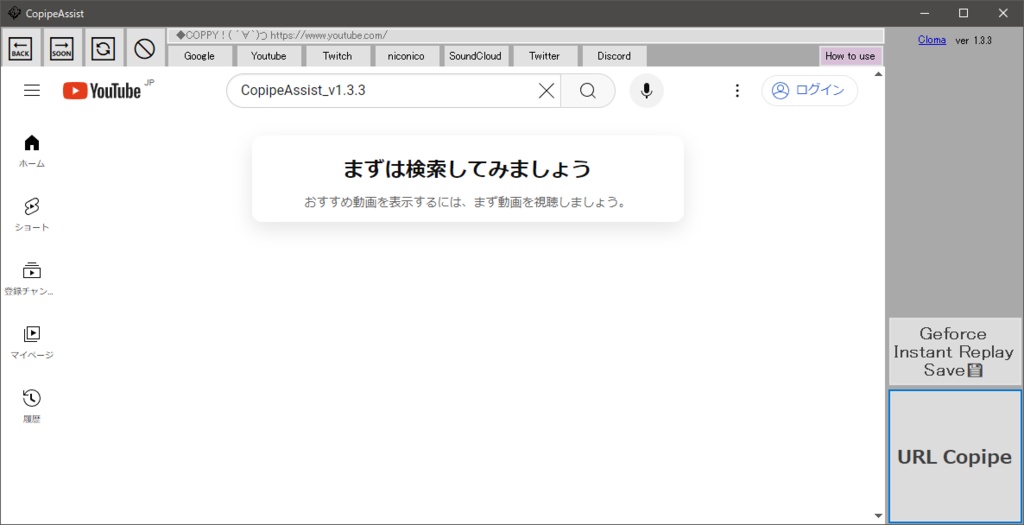The image size is (1024, 525).
Task: Click the CopipeAssist app icon in the title bar
Action: [14, 13]
